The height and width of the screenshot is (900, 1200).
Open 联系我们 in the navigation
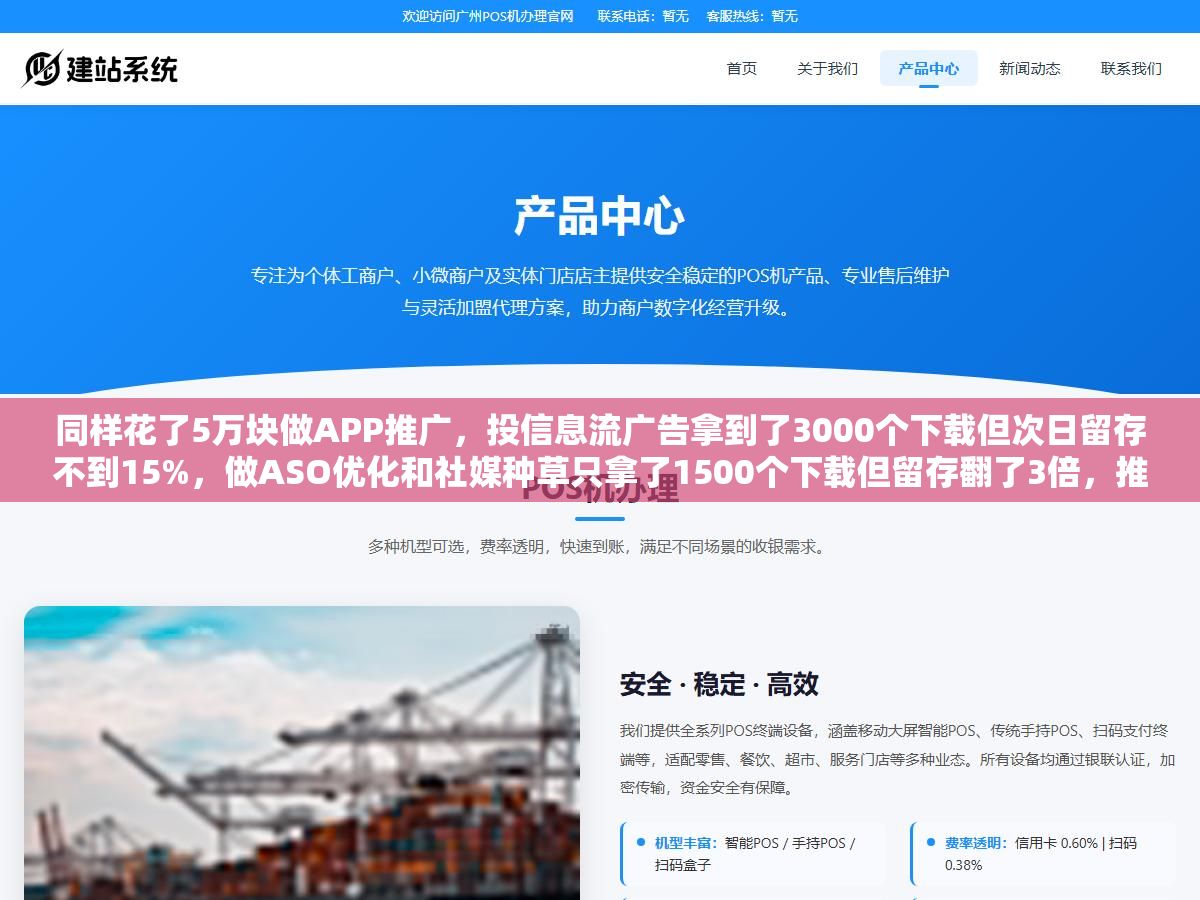[1131, 68]
